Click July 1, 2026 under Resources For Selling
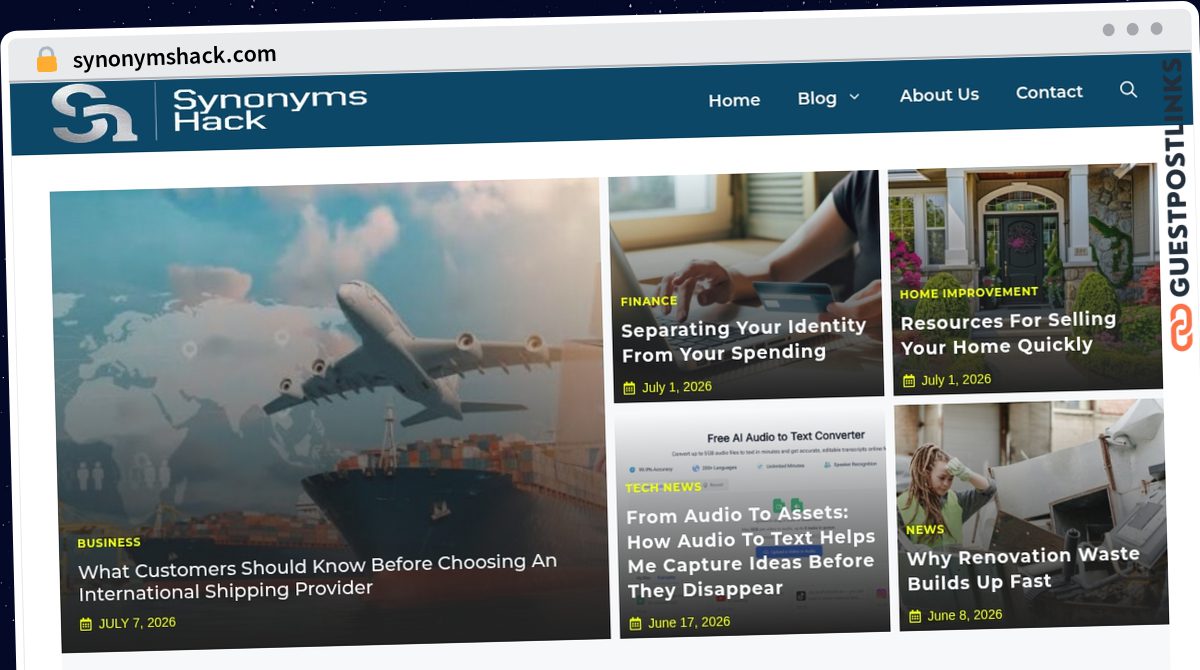1200x670 pixels. coord(956,380)
